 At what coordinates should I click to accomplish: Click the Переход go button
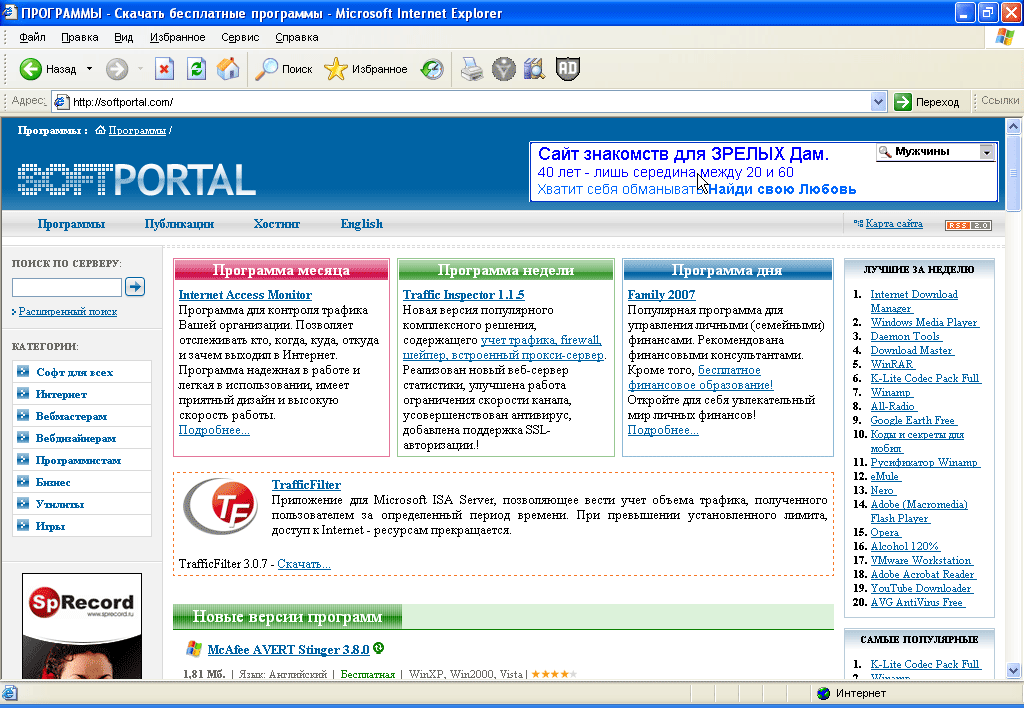[x=927, y=102]
